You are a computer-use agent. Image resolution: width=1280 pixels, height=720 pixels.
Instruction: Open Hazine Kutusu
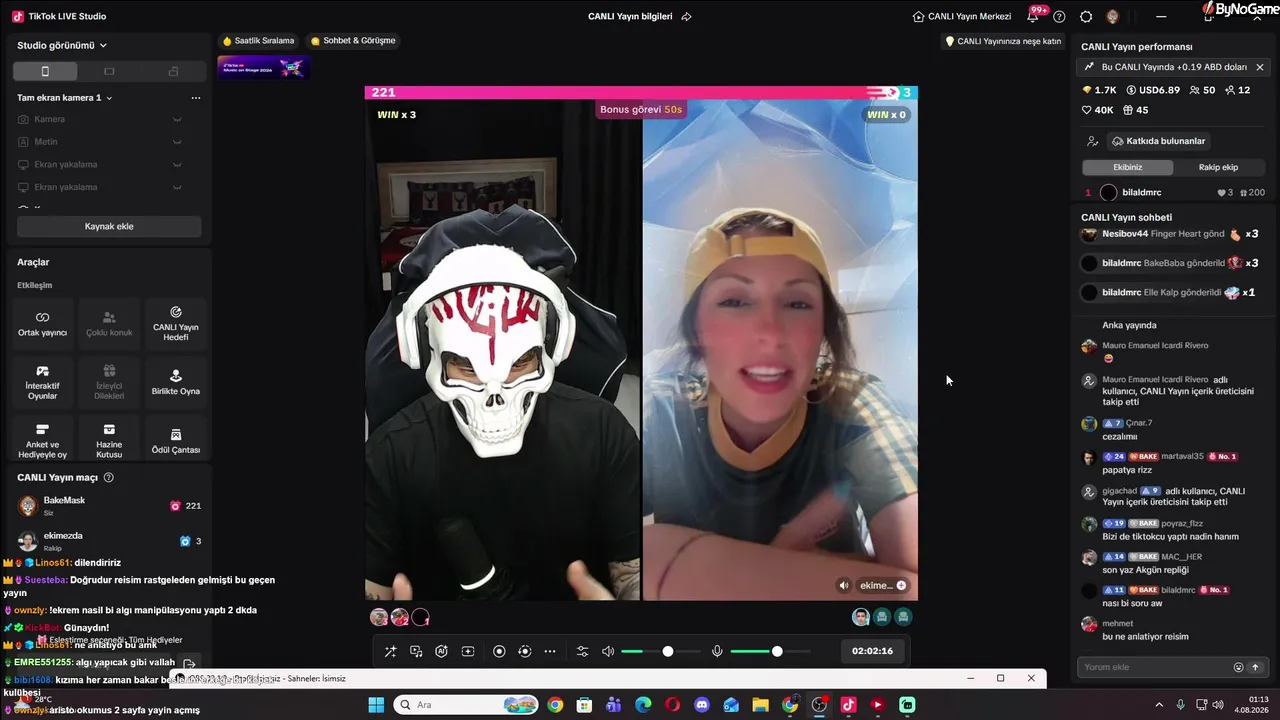point(109,440)
